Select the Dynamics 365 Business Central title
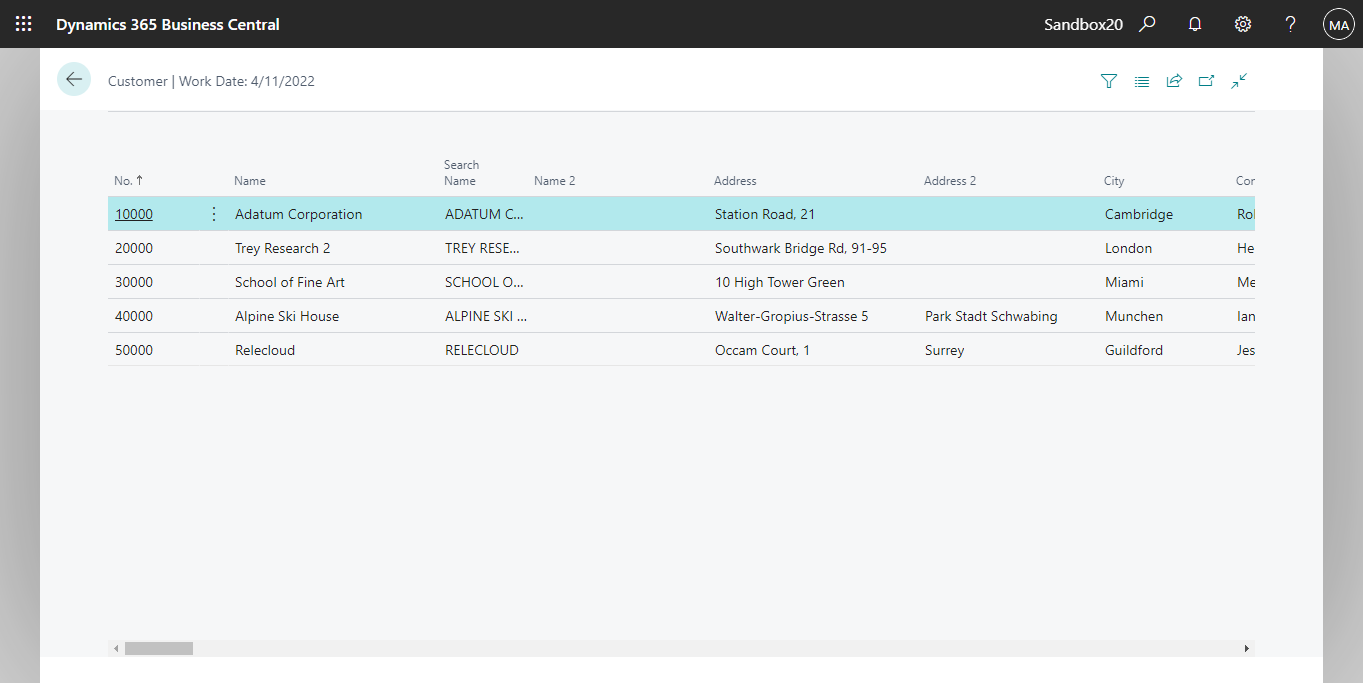The height and width of the screenshot is (683, 1363). (167, 23)
